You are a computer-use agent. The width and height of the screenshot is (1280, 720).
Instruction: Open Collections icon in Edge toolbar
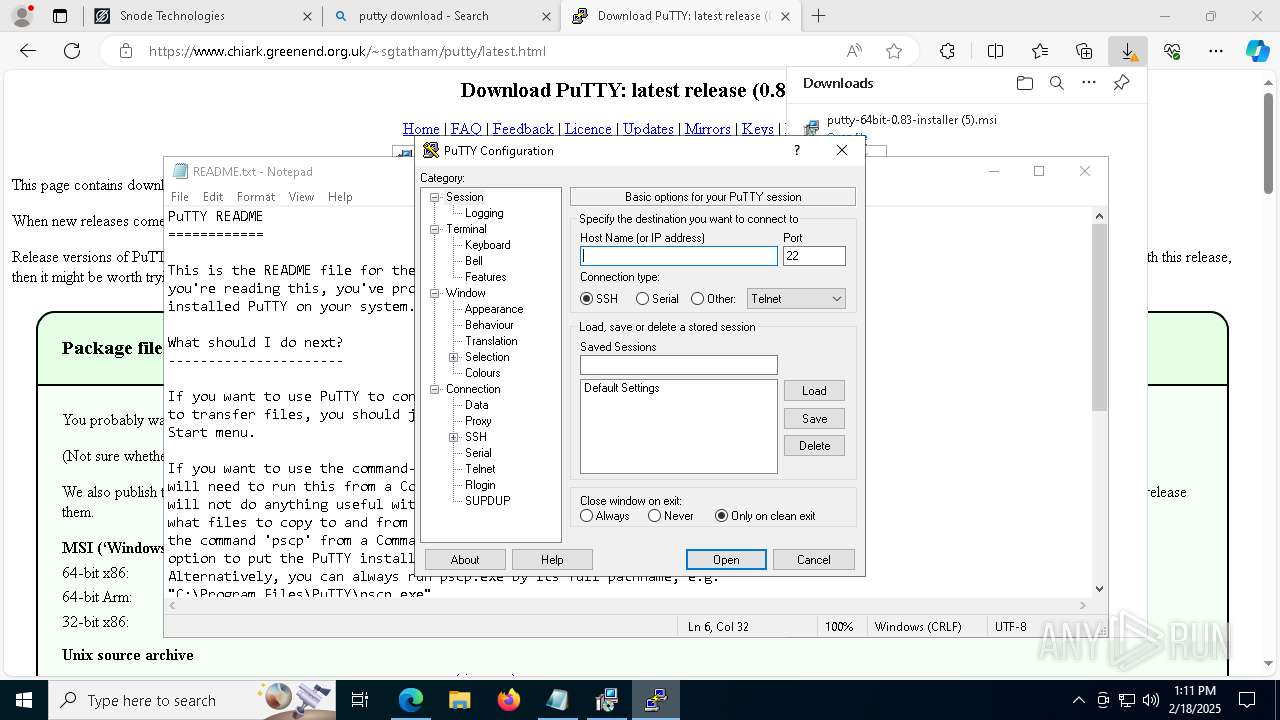(1084, 51)
